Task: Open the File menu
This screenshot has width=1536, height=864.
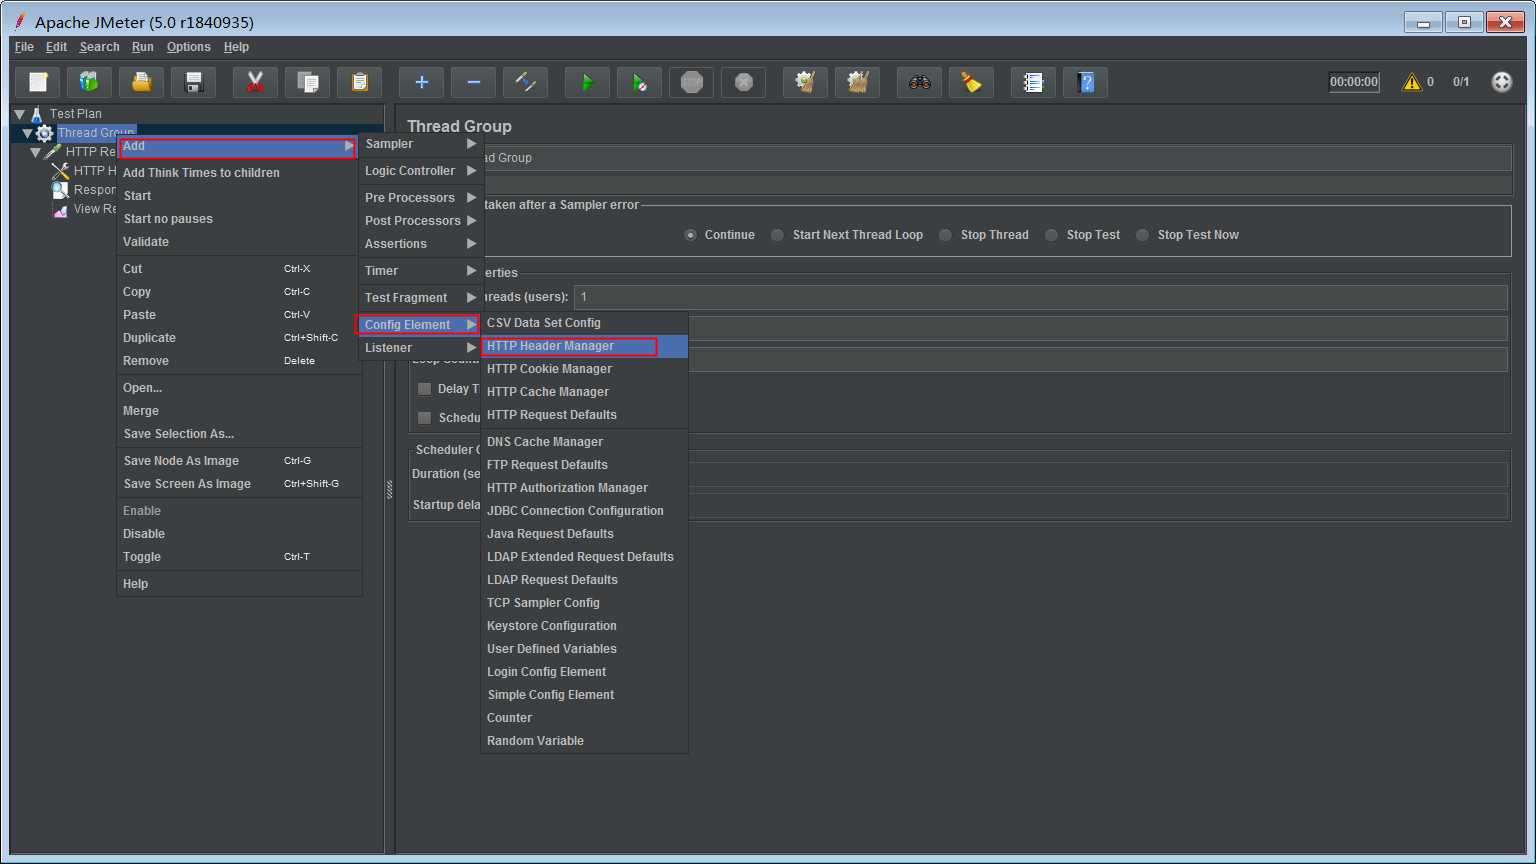Action: point(24,47)
